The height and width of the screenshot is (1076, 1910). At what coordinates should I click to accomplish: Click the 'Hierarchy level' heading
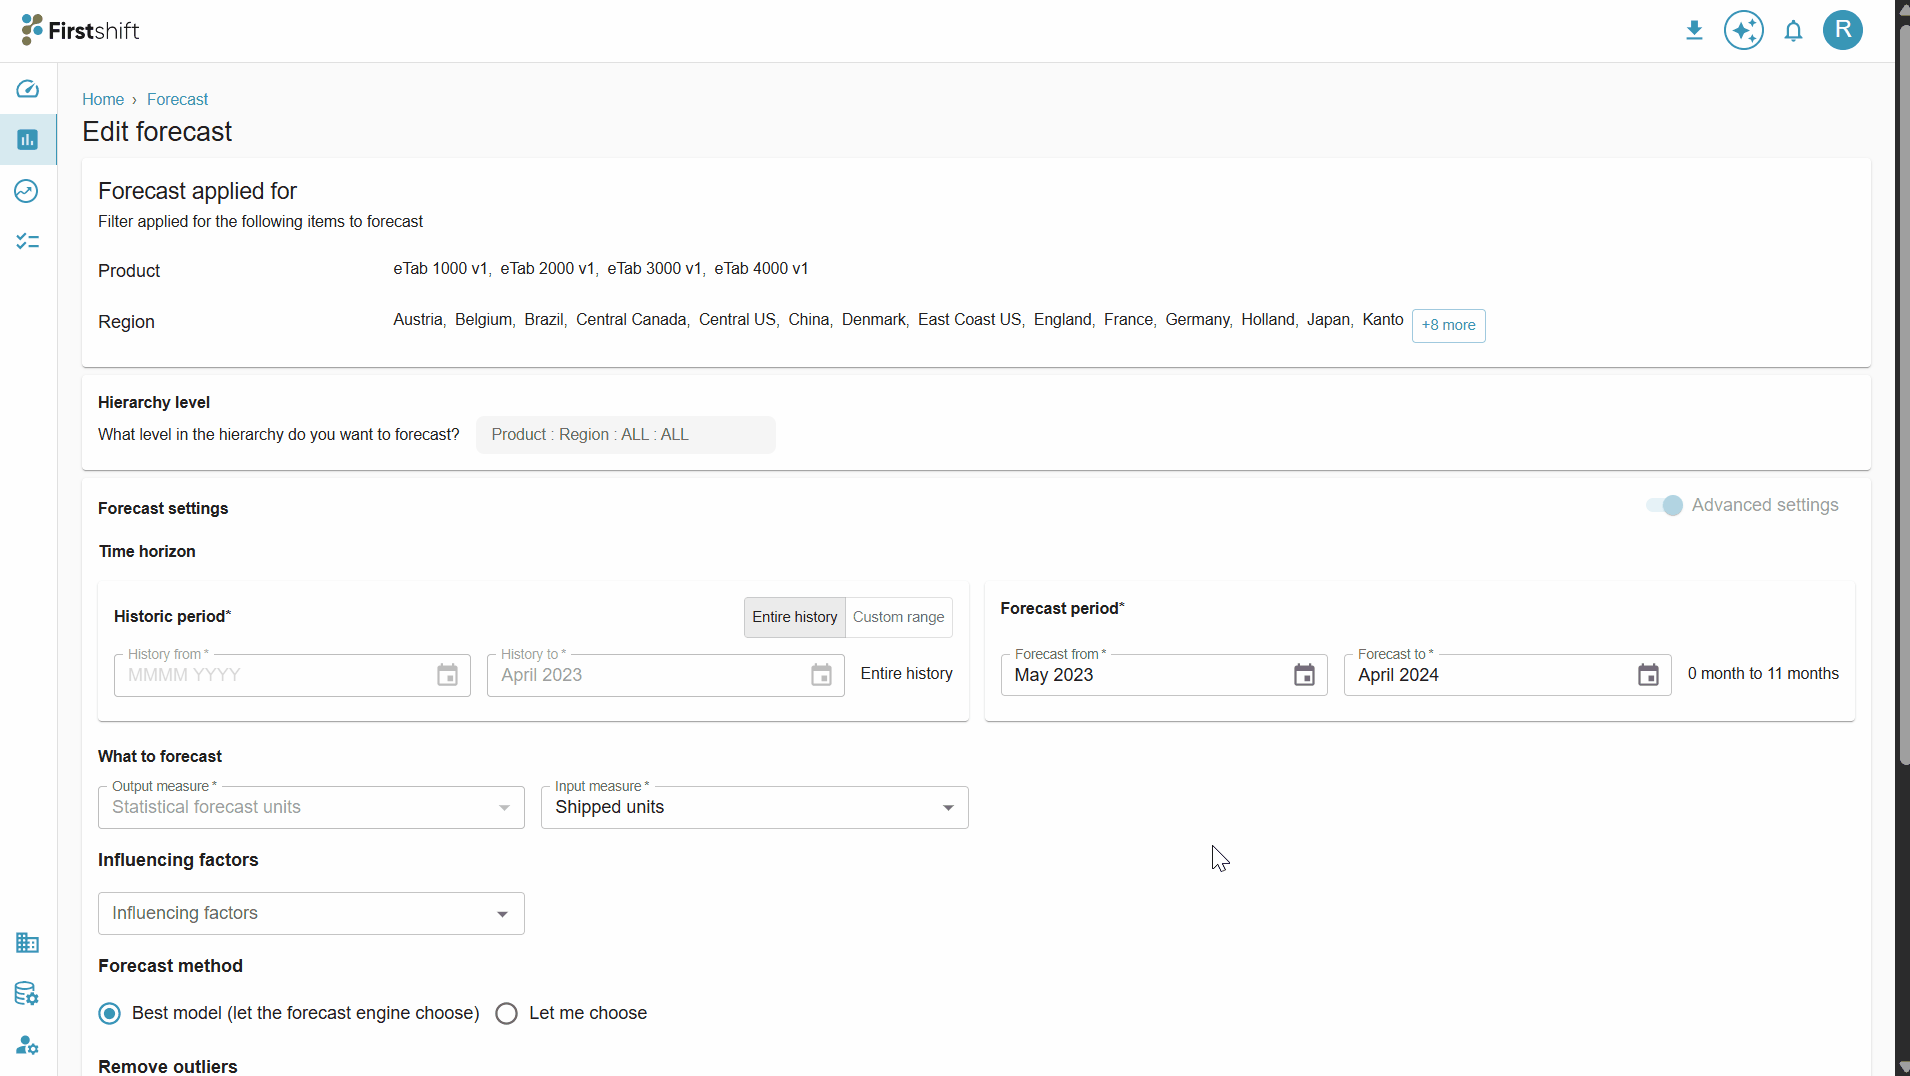click(154, 403)
